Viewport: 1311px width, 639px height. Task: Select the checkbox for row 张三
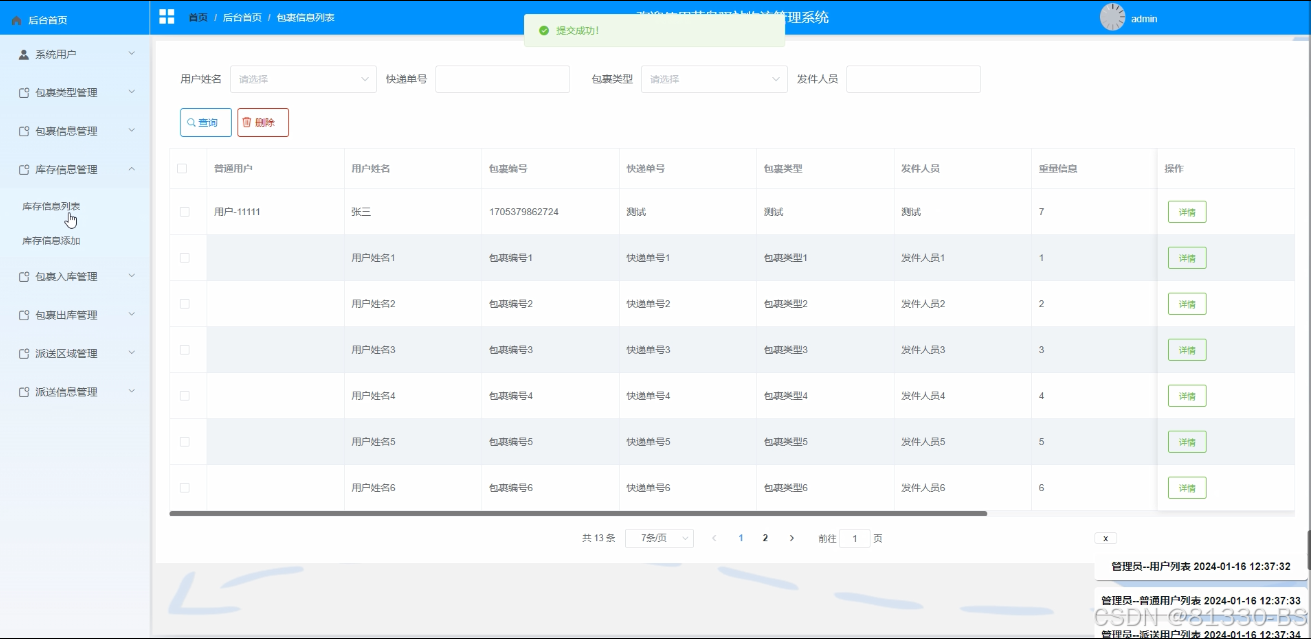coord(184,212)
